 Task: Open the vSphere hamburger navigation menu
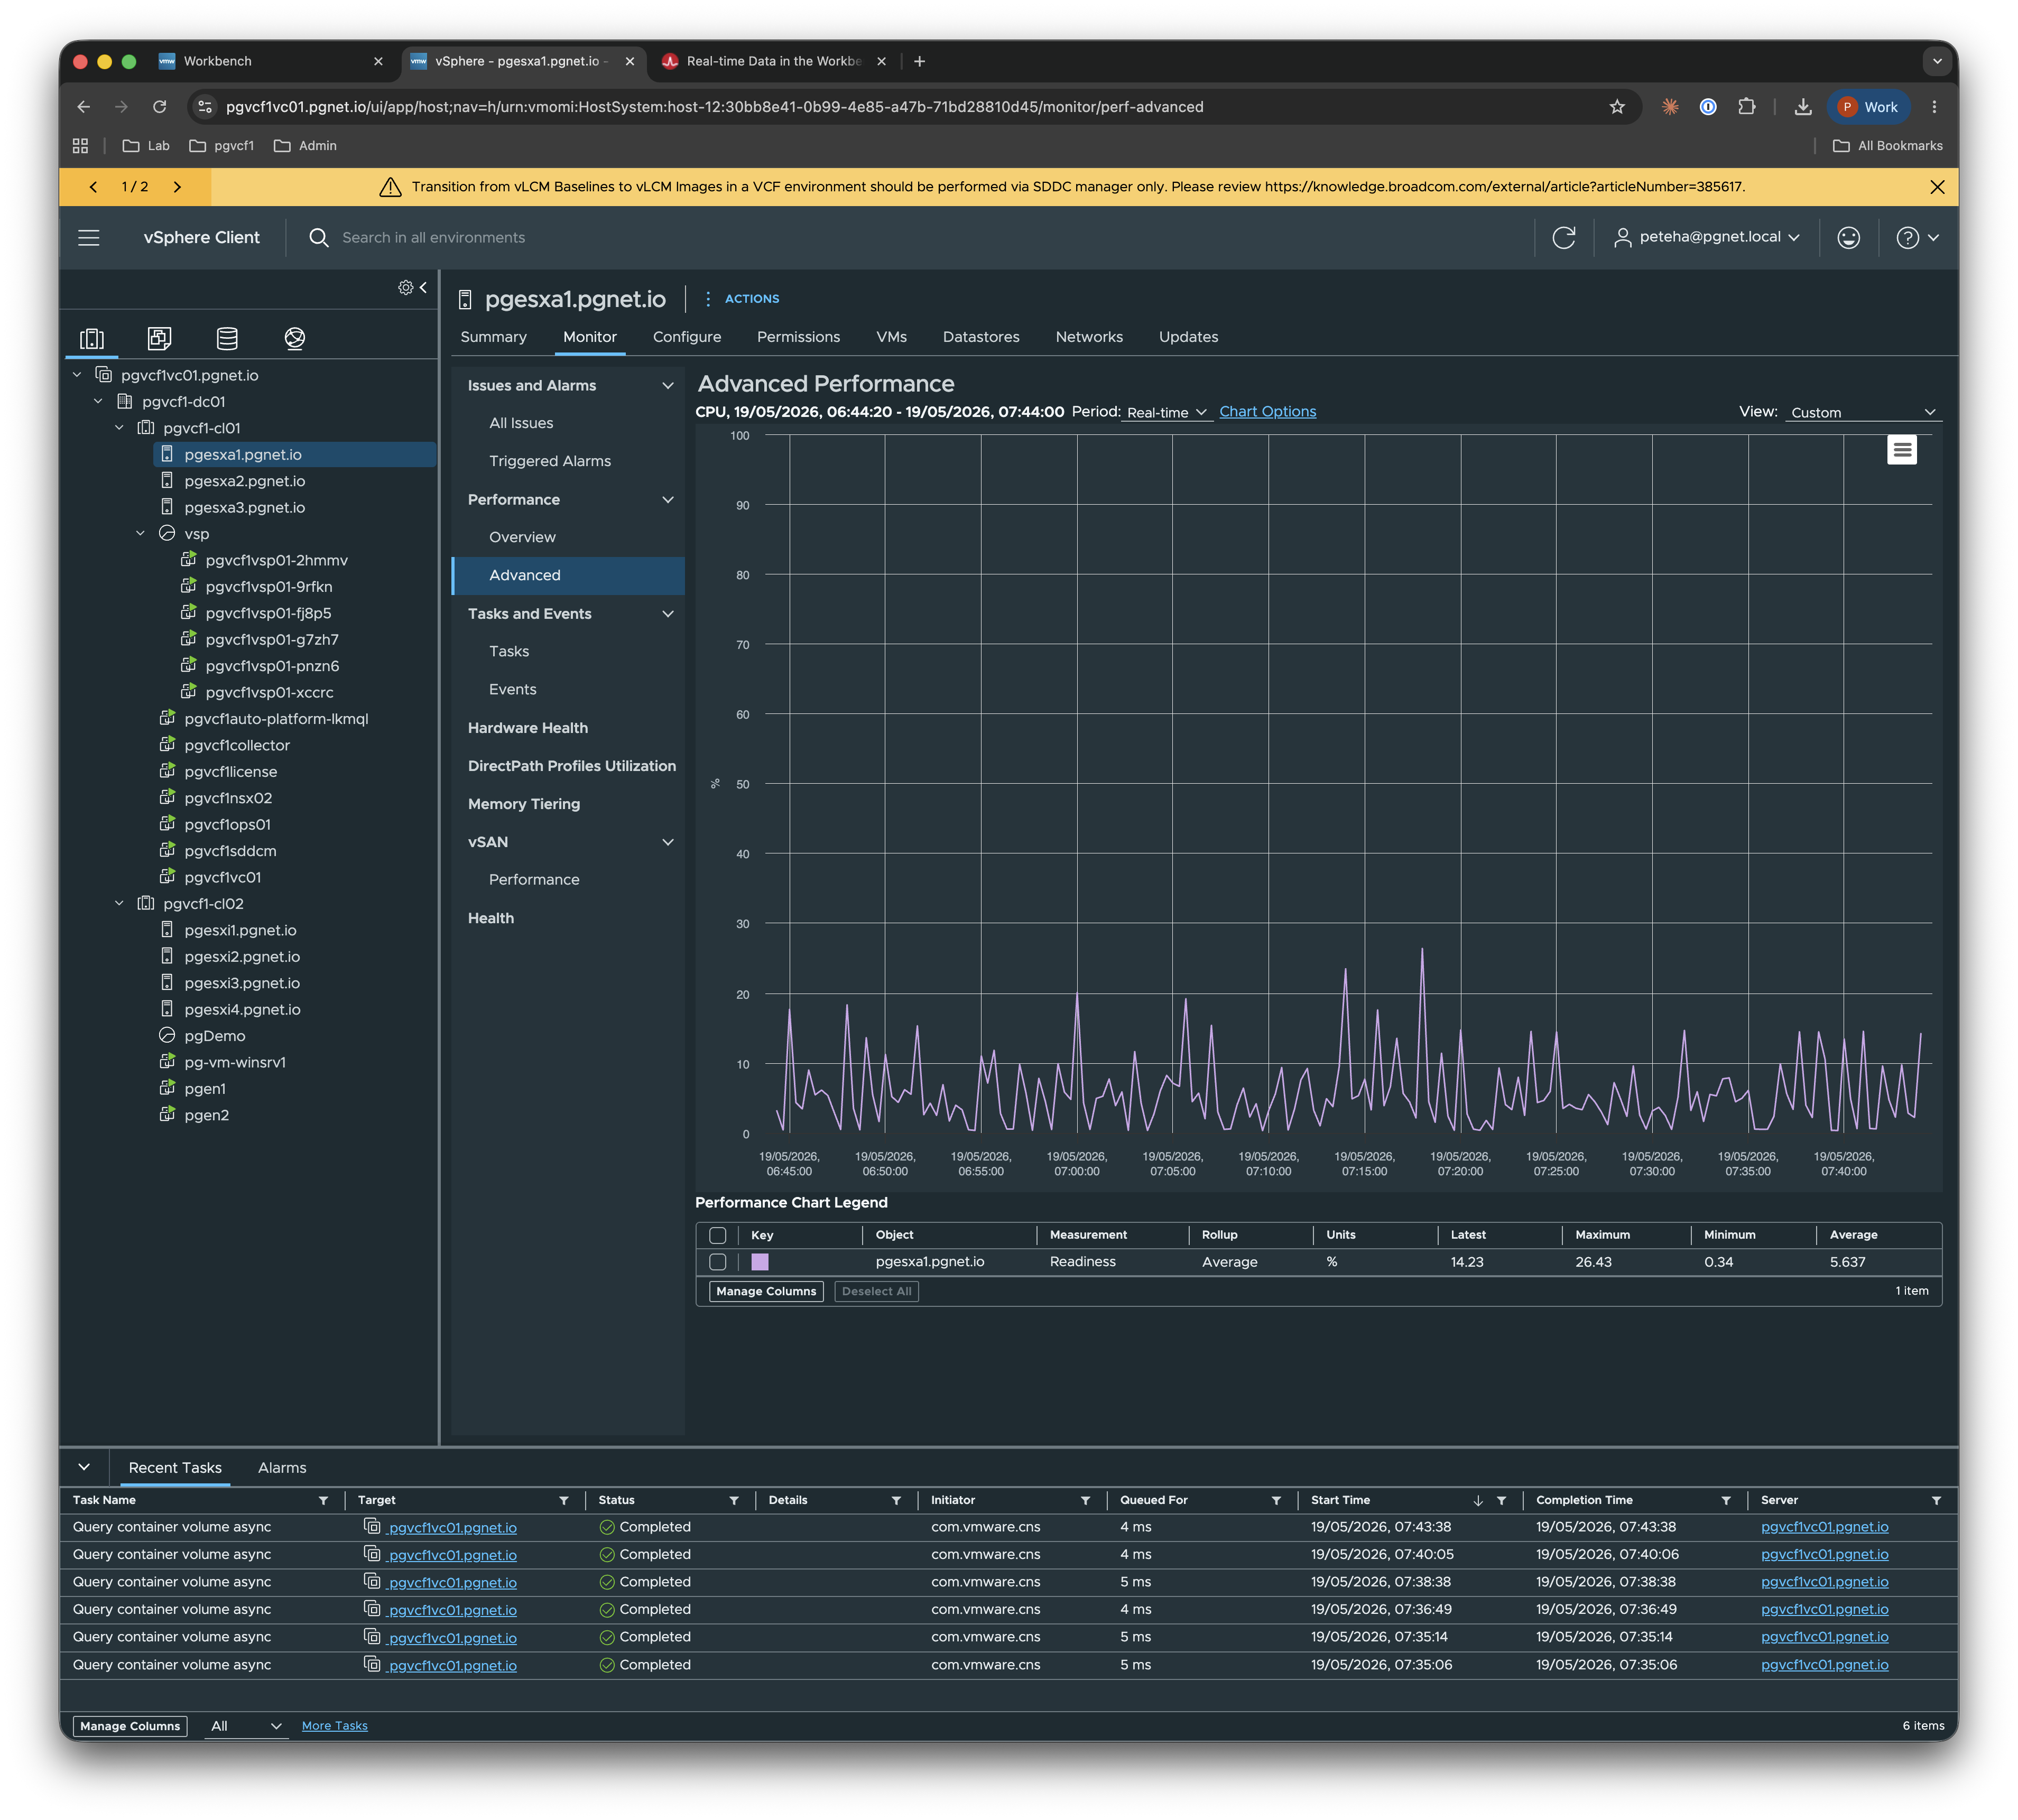(89, 238)
